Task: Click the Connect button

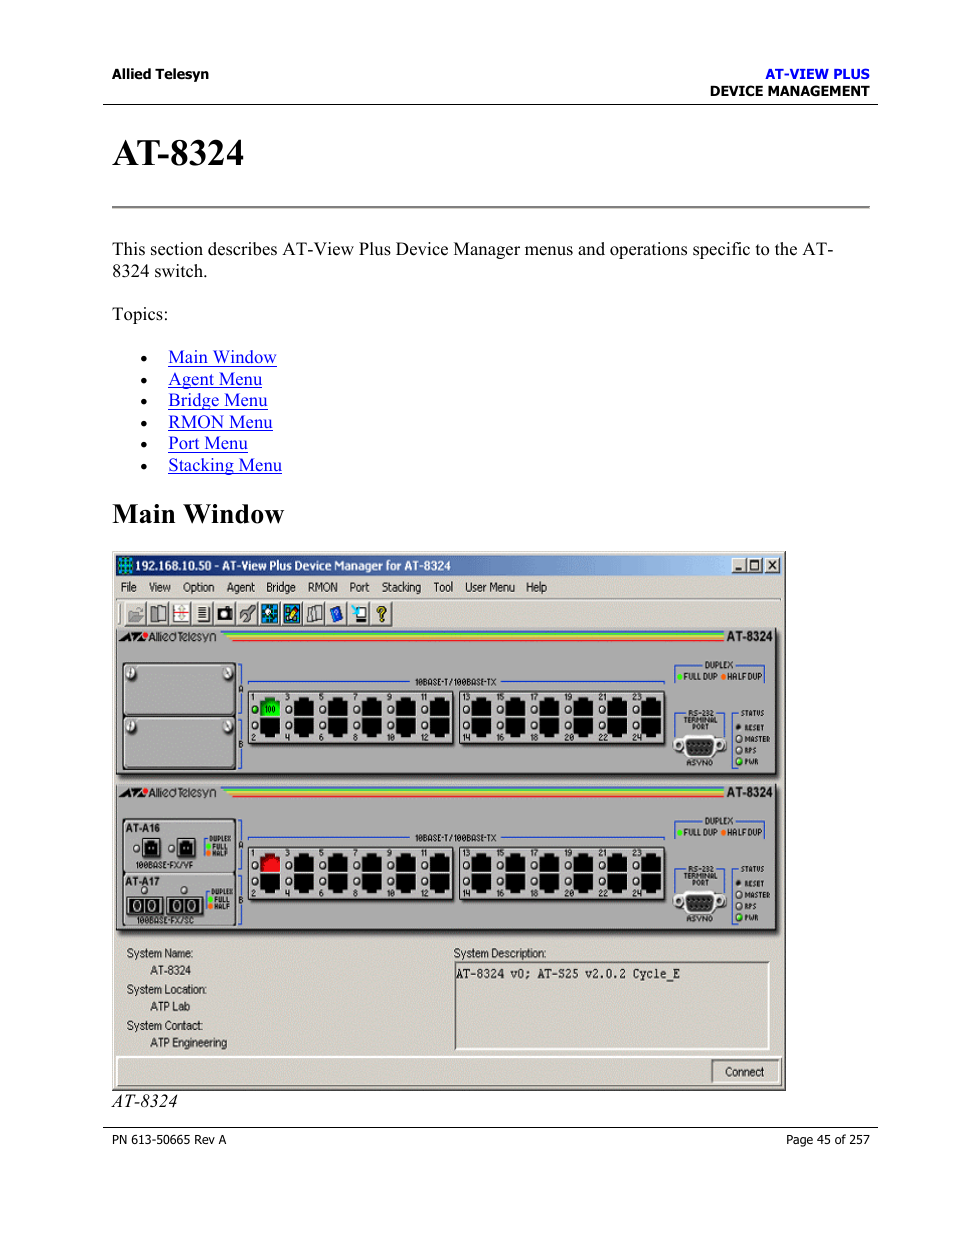Action: click(x=745, y=1072)
